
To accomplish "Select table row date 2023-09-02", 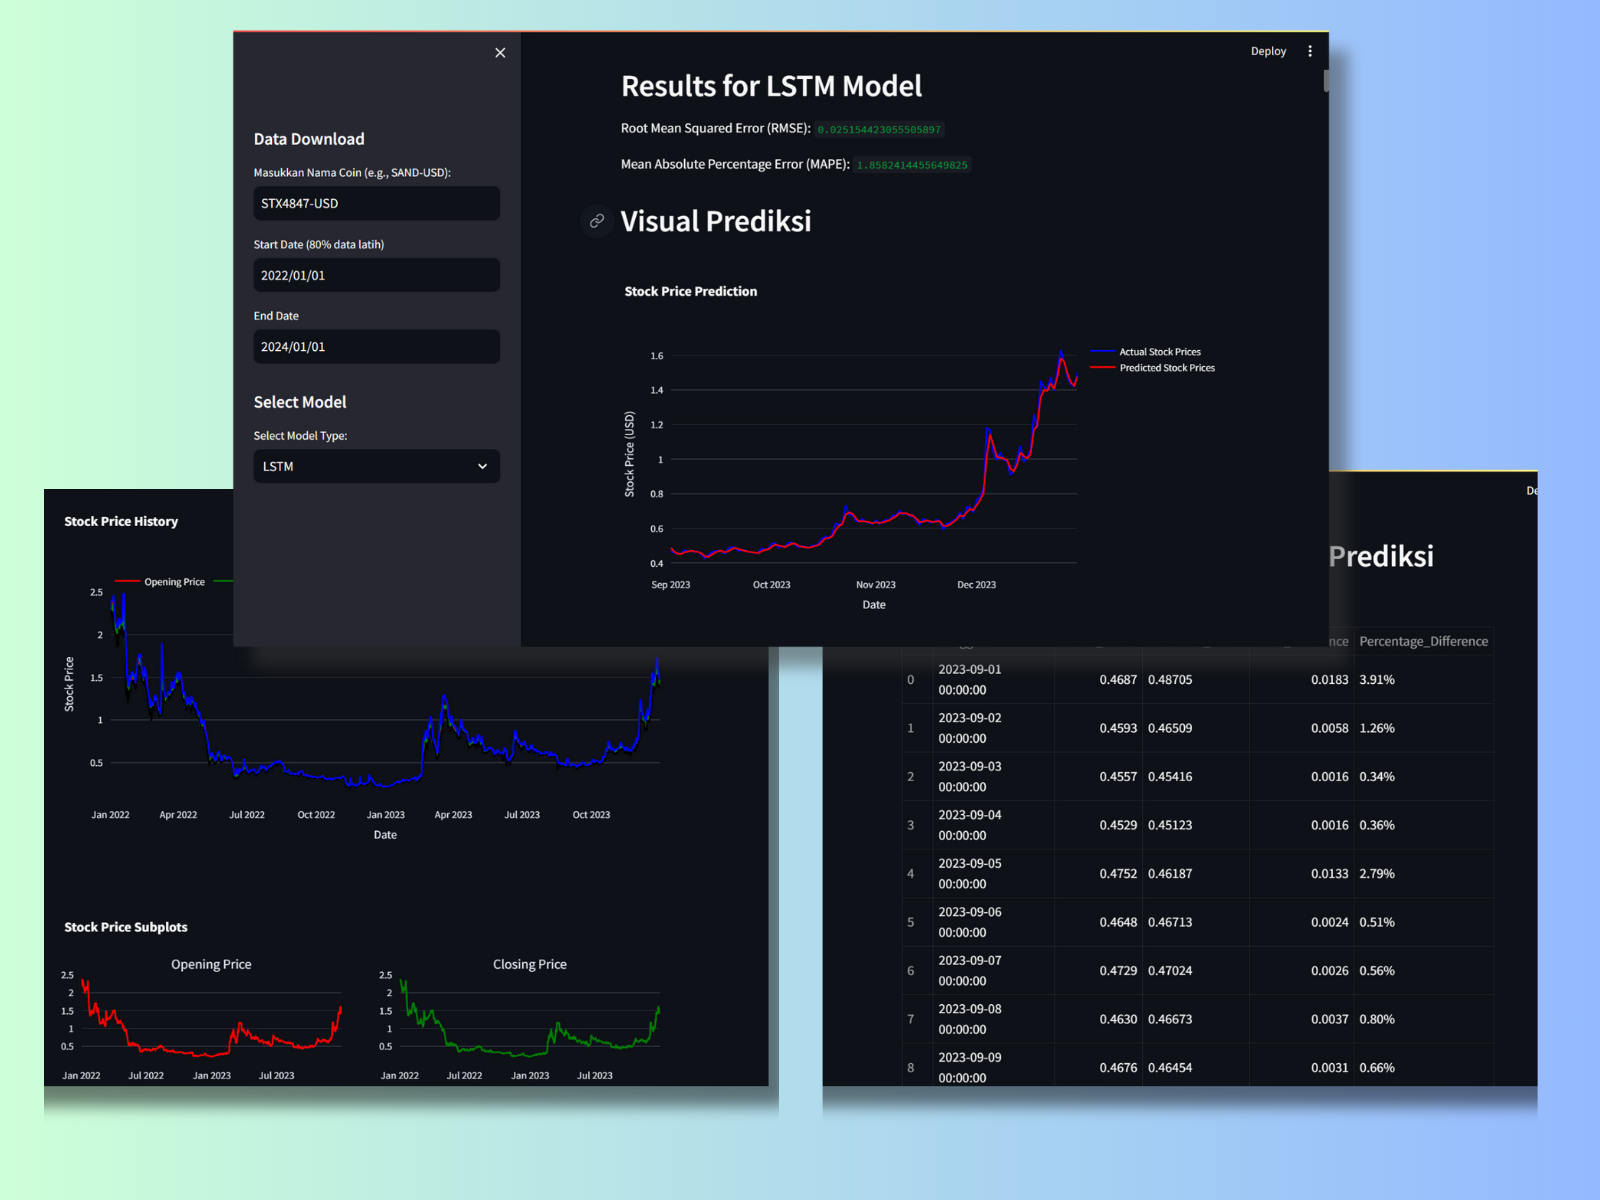I will 969,728.
